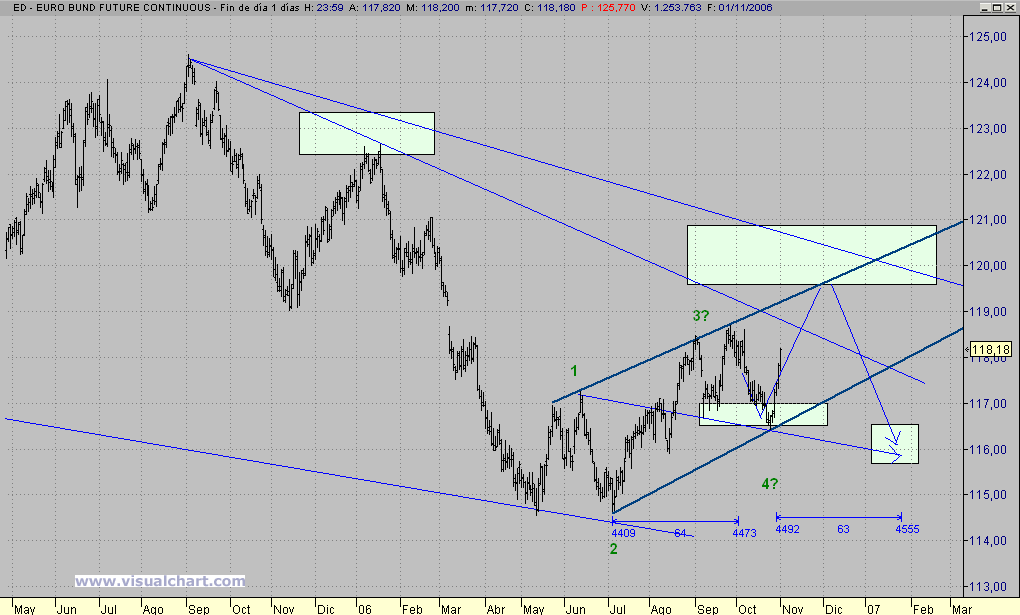The image size is (1020, 615).
Task: Click the open value A: 117,820
Action: (x=375, y=8)
